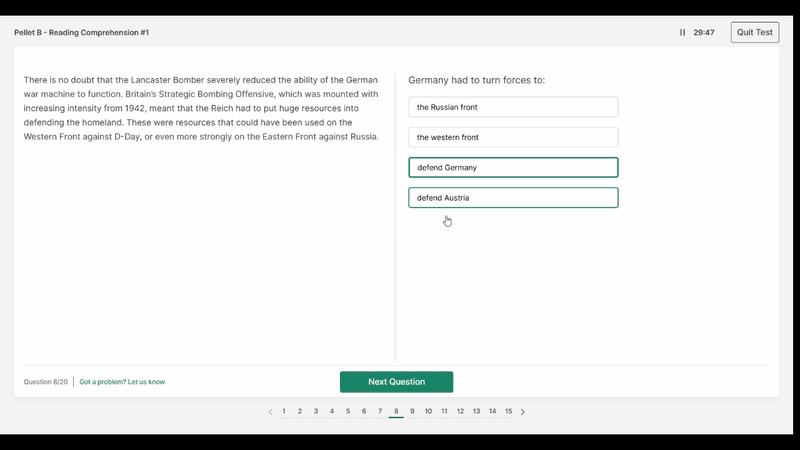This screenshot has width=800, height=450.
Task: Go to the Next Question
Action: click(396, 382)
